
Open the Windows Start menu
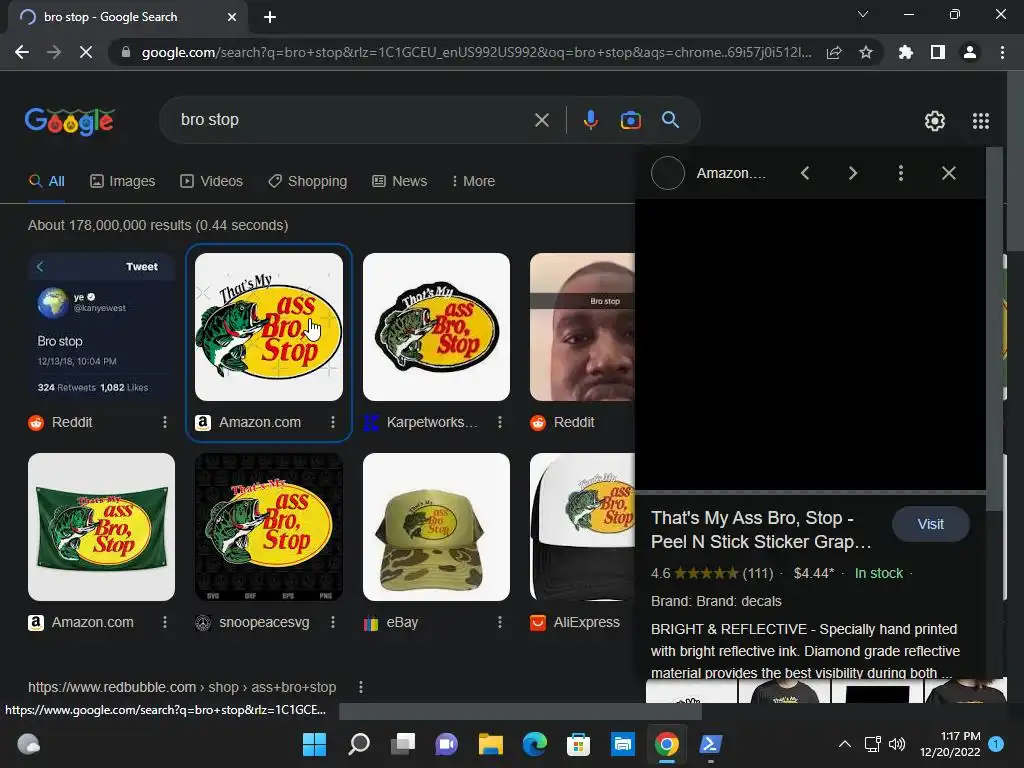(314, 744)
